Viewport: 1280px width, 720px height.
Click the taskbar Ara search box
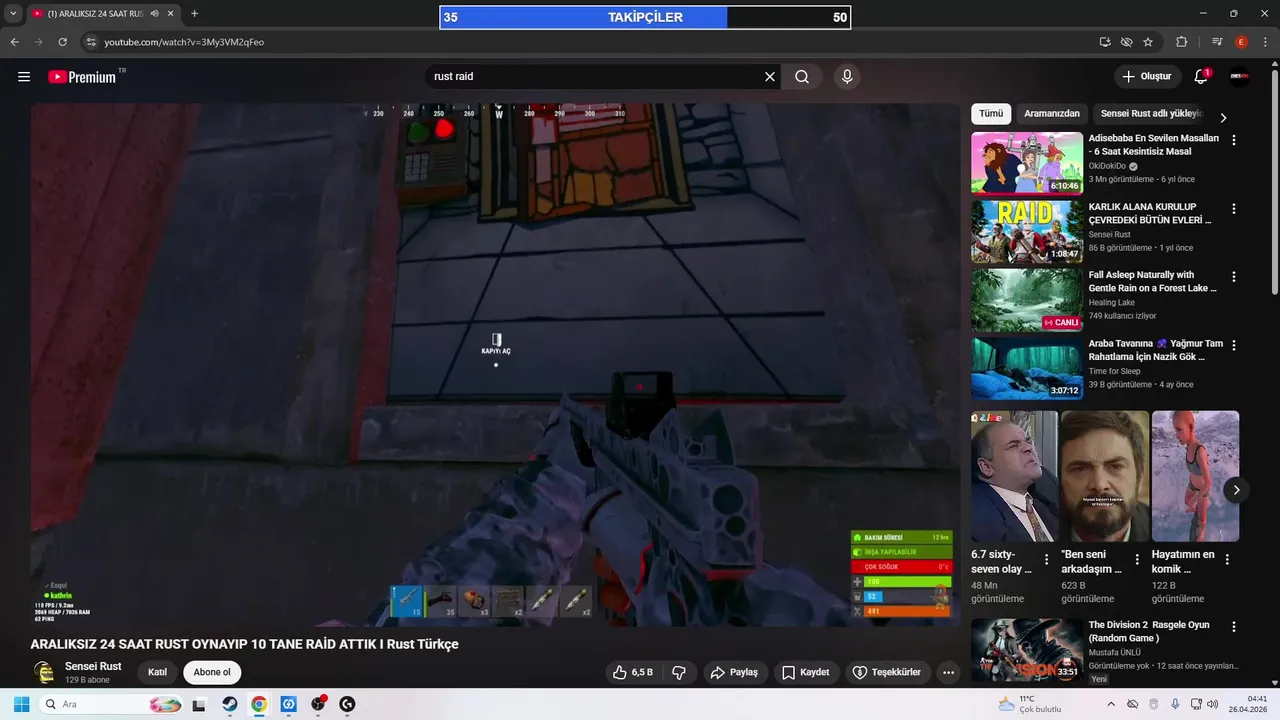pos(112,704)
